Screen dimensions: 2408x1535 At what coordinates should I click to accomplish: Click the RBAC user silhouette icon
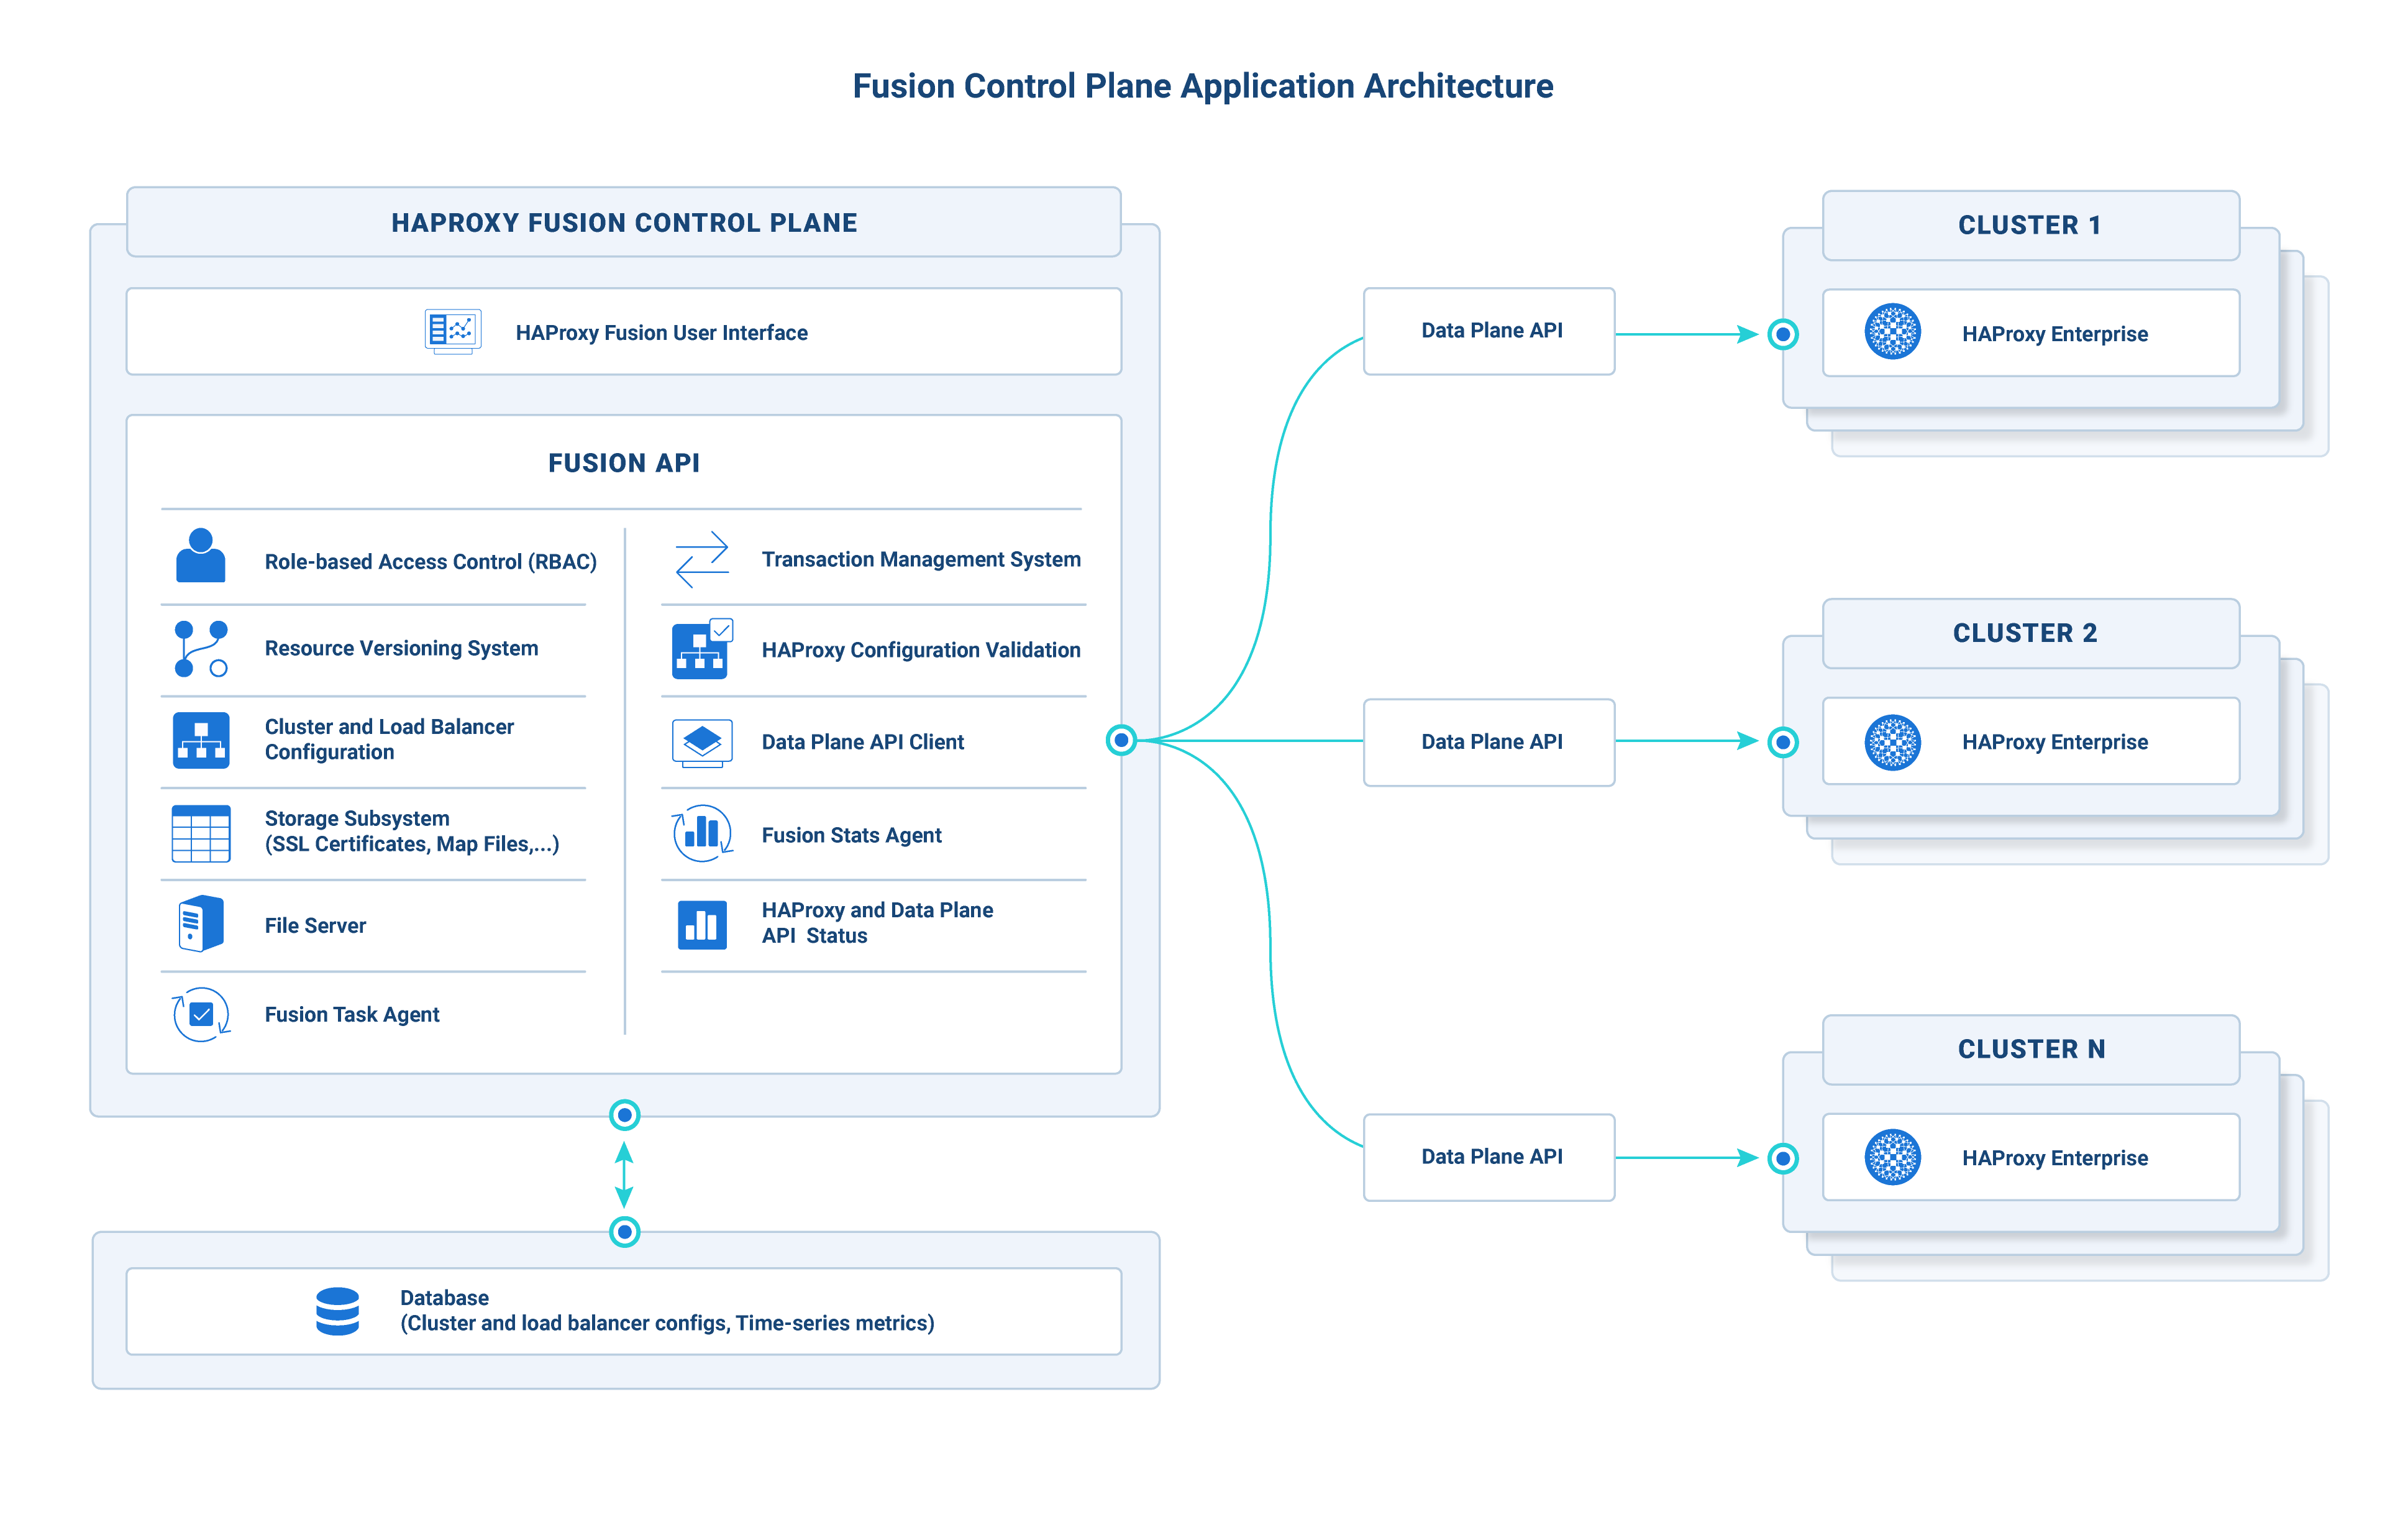tap(201, 555)
